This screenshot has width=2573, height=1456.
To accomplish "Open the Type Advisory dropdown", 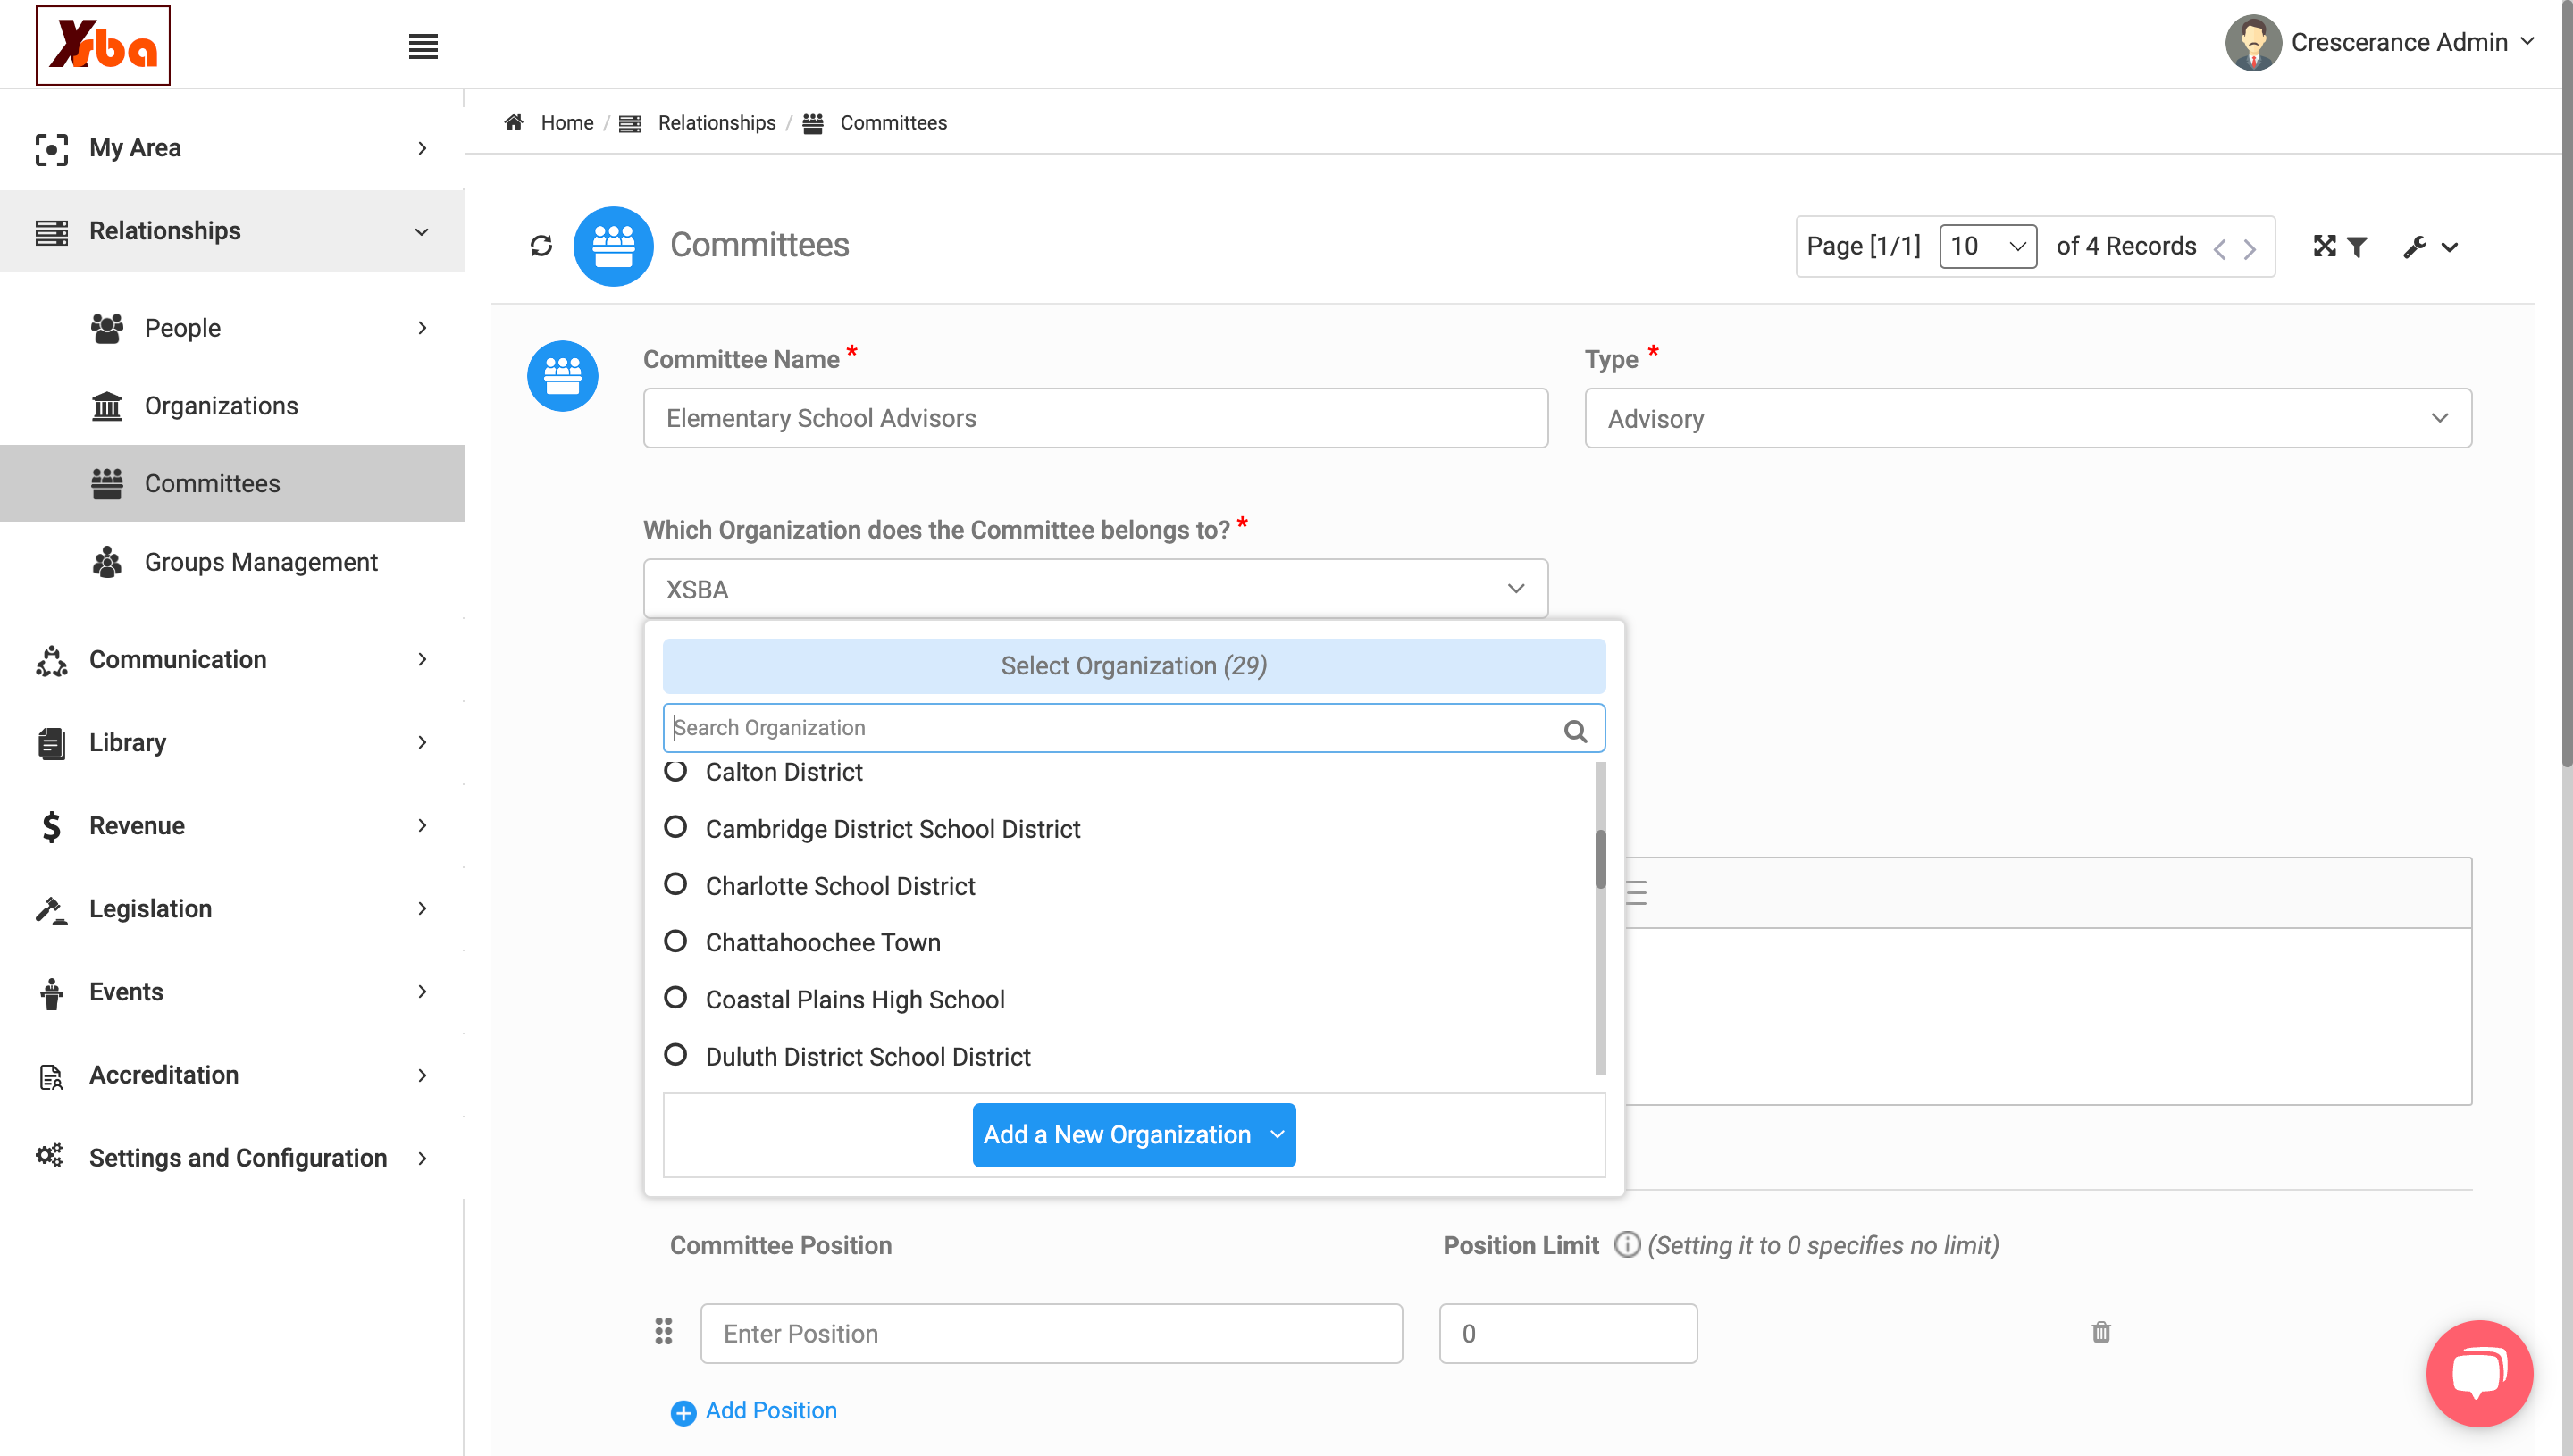I will pos(2028,418).
